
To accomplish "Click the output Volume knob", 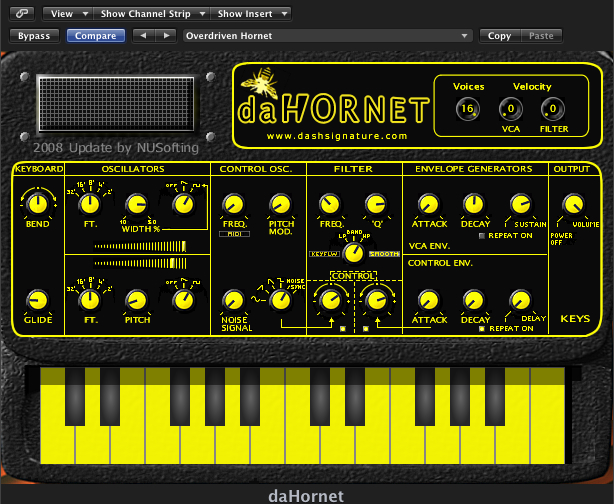I will [x=574, y=204].
